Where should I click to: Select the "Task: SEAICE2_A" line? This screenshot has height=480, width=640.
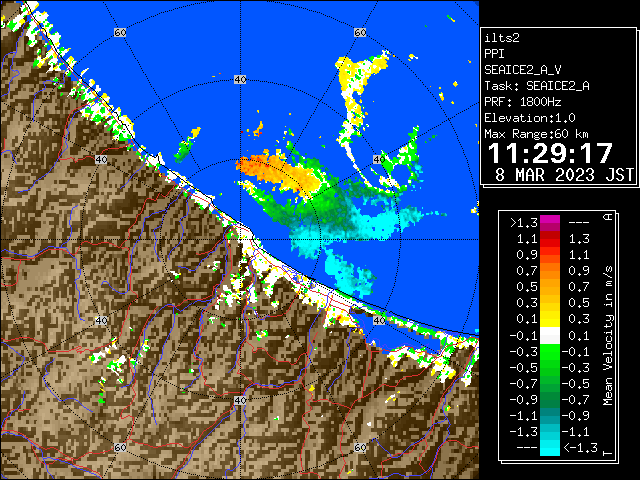point(537,86)
